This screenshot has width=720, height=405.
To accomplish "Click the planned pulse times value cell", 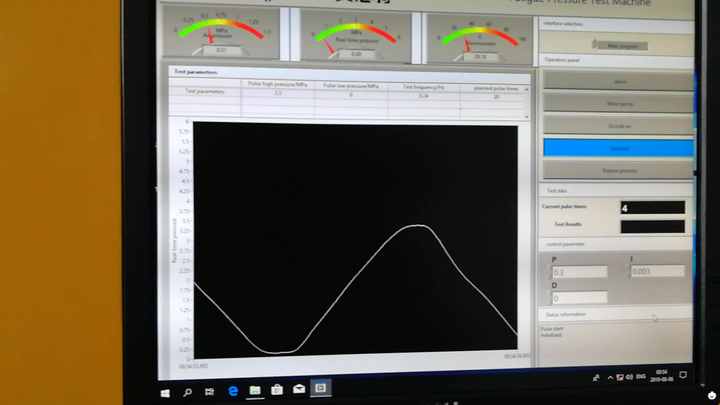I will click(495, 97).
